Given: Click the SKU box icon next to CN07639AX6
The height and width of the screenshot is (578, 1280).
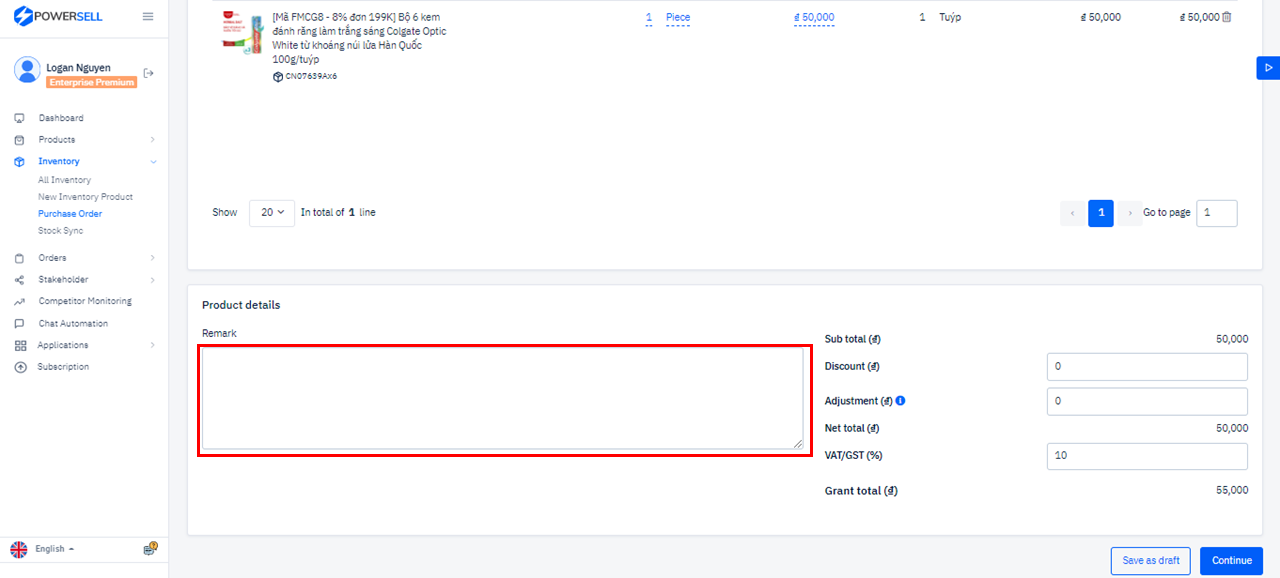Looking at the screenshot, I should click(278, 76).
